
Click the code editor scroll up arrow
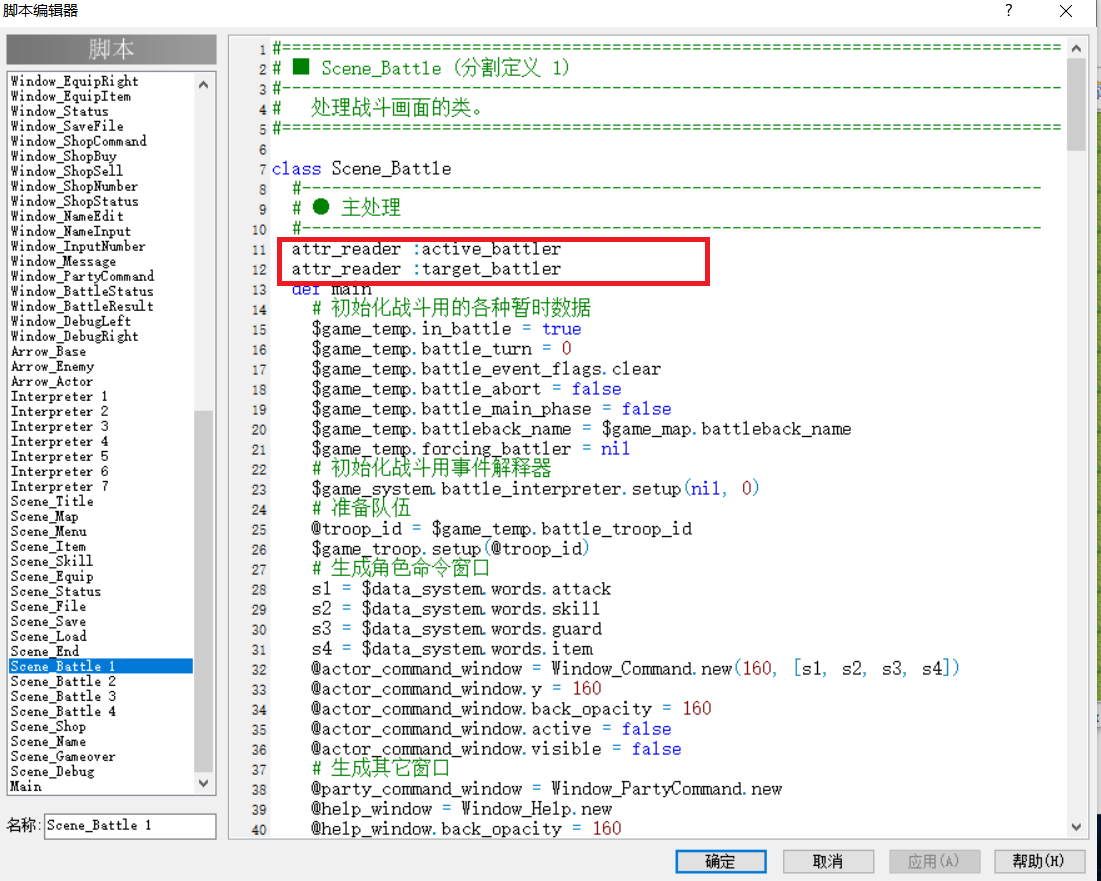(1076, 48)
